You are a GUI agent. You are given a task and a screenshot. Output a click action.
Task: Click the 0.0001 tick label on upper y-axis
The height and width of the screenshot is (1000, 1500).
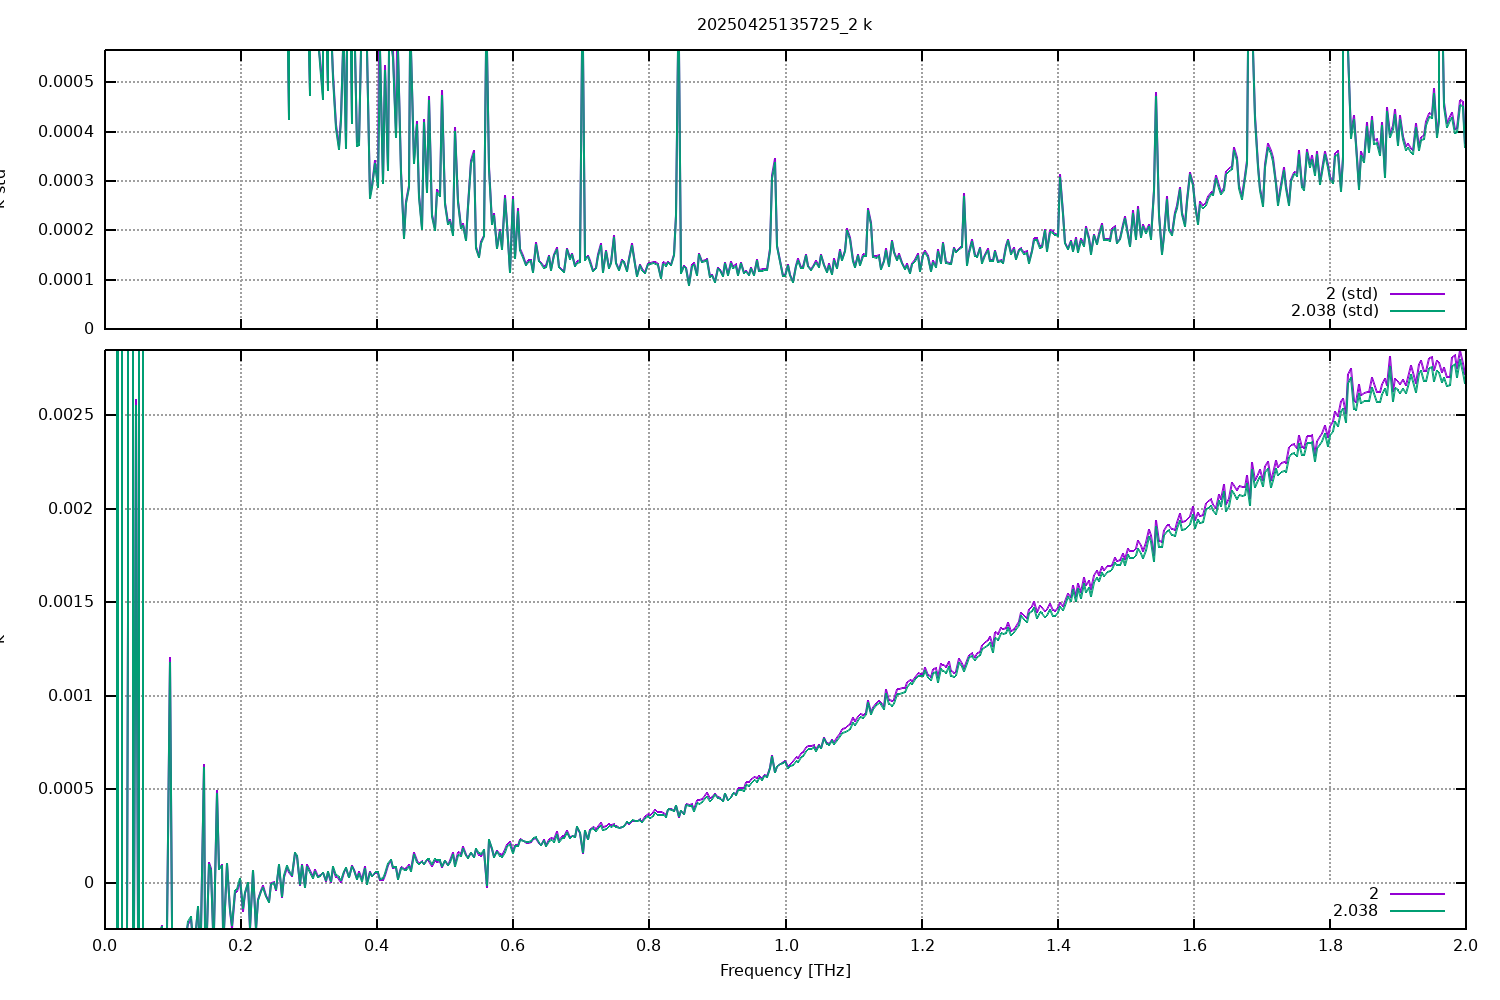66,280
